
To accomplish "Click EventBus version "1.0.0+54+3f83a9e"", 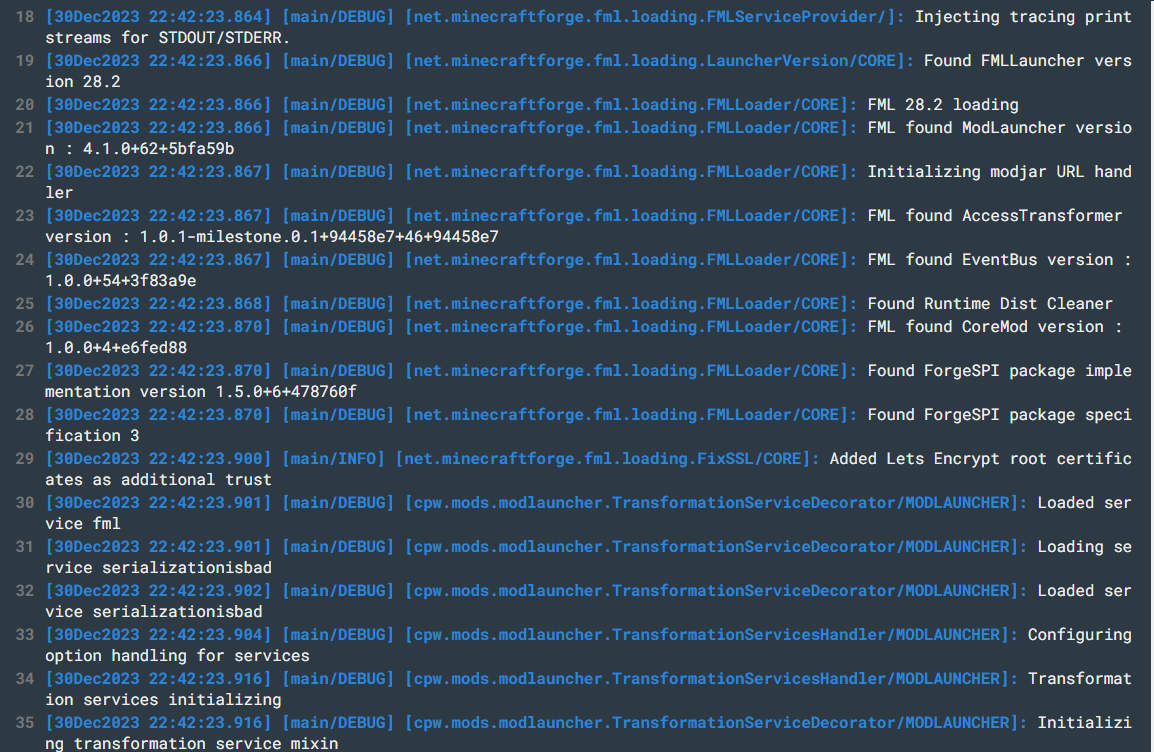I will coord(121,281).
